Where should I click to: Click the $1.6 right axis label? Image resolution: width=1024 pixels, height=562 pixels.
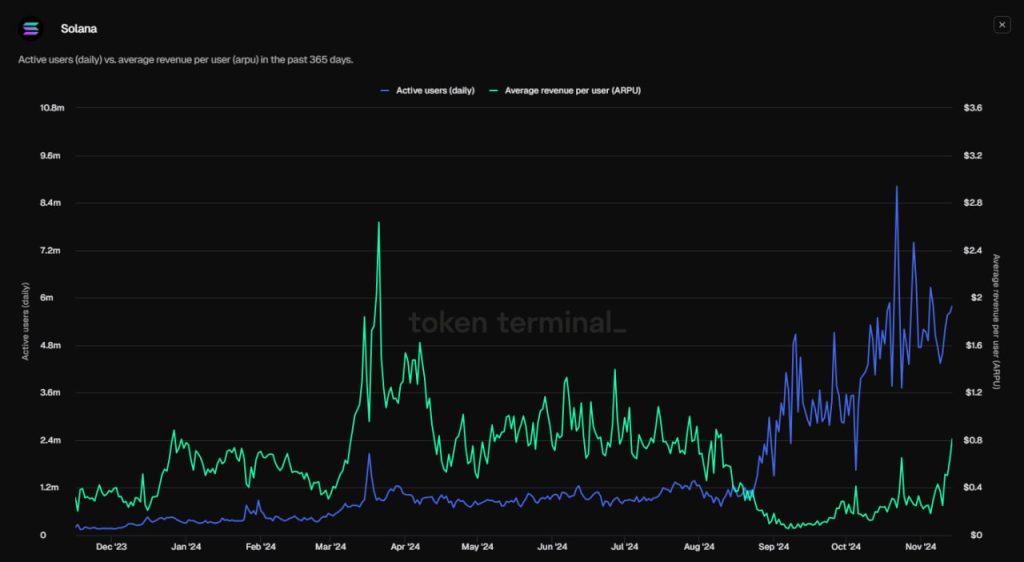(972, 345)
